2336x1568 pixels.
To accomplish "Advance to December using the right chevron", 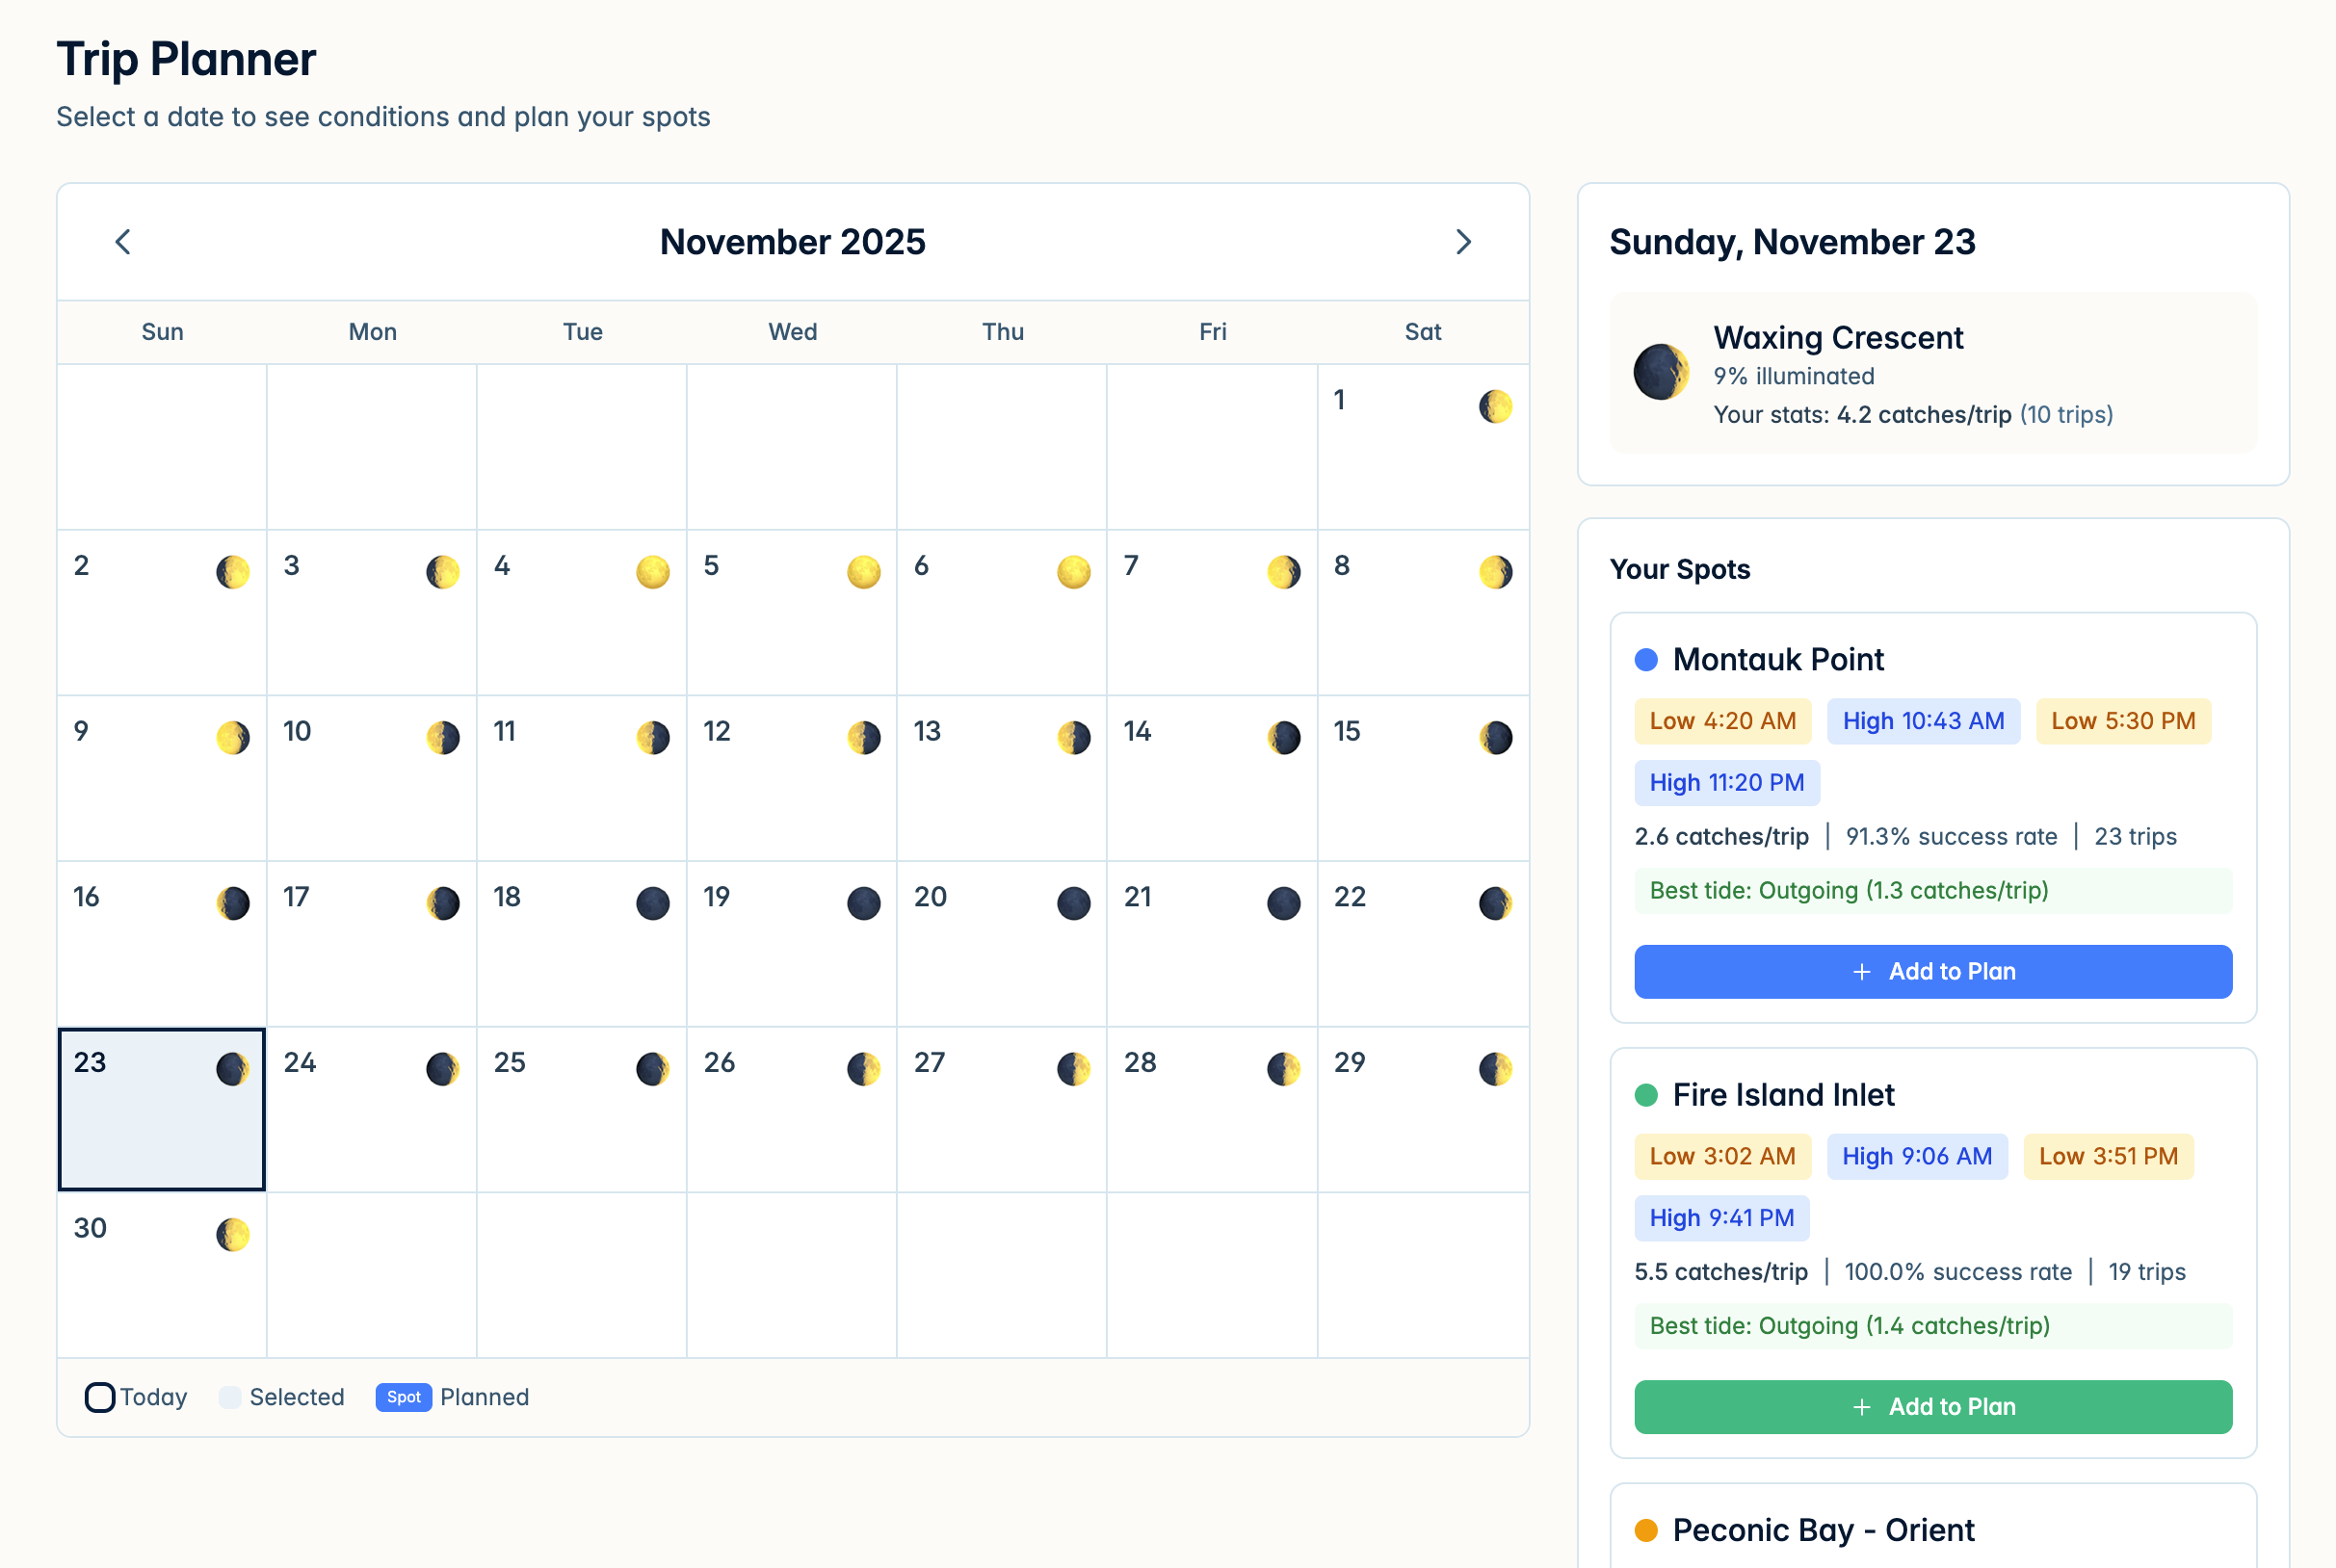I will (1464, 242).
